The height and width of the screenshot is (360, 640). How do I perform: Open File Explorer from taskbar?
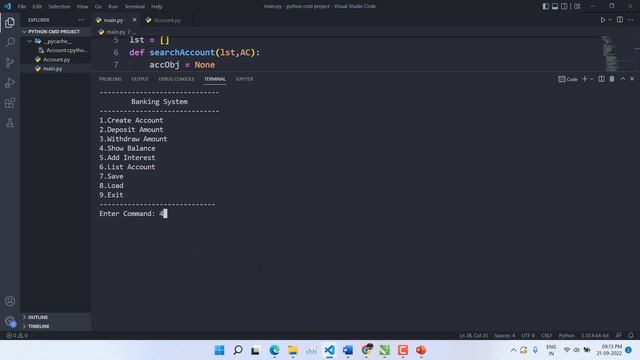[x=293, y=350]
